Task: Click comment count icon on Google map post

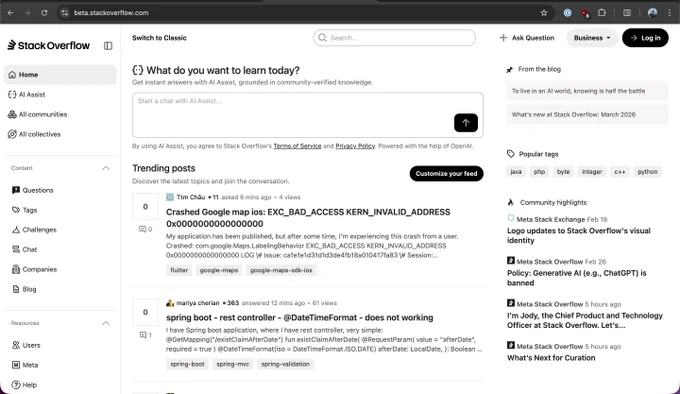Action: point(145,229)
